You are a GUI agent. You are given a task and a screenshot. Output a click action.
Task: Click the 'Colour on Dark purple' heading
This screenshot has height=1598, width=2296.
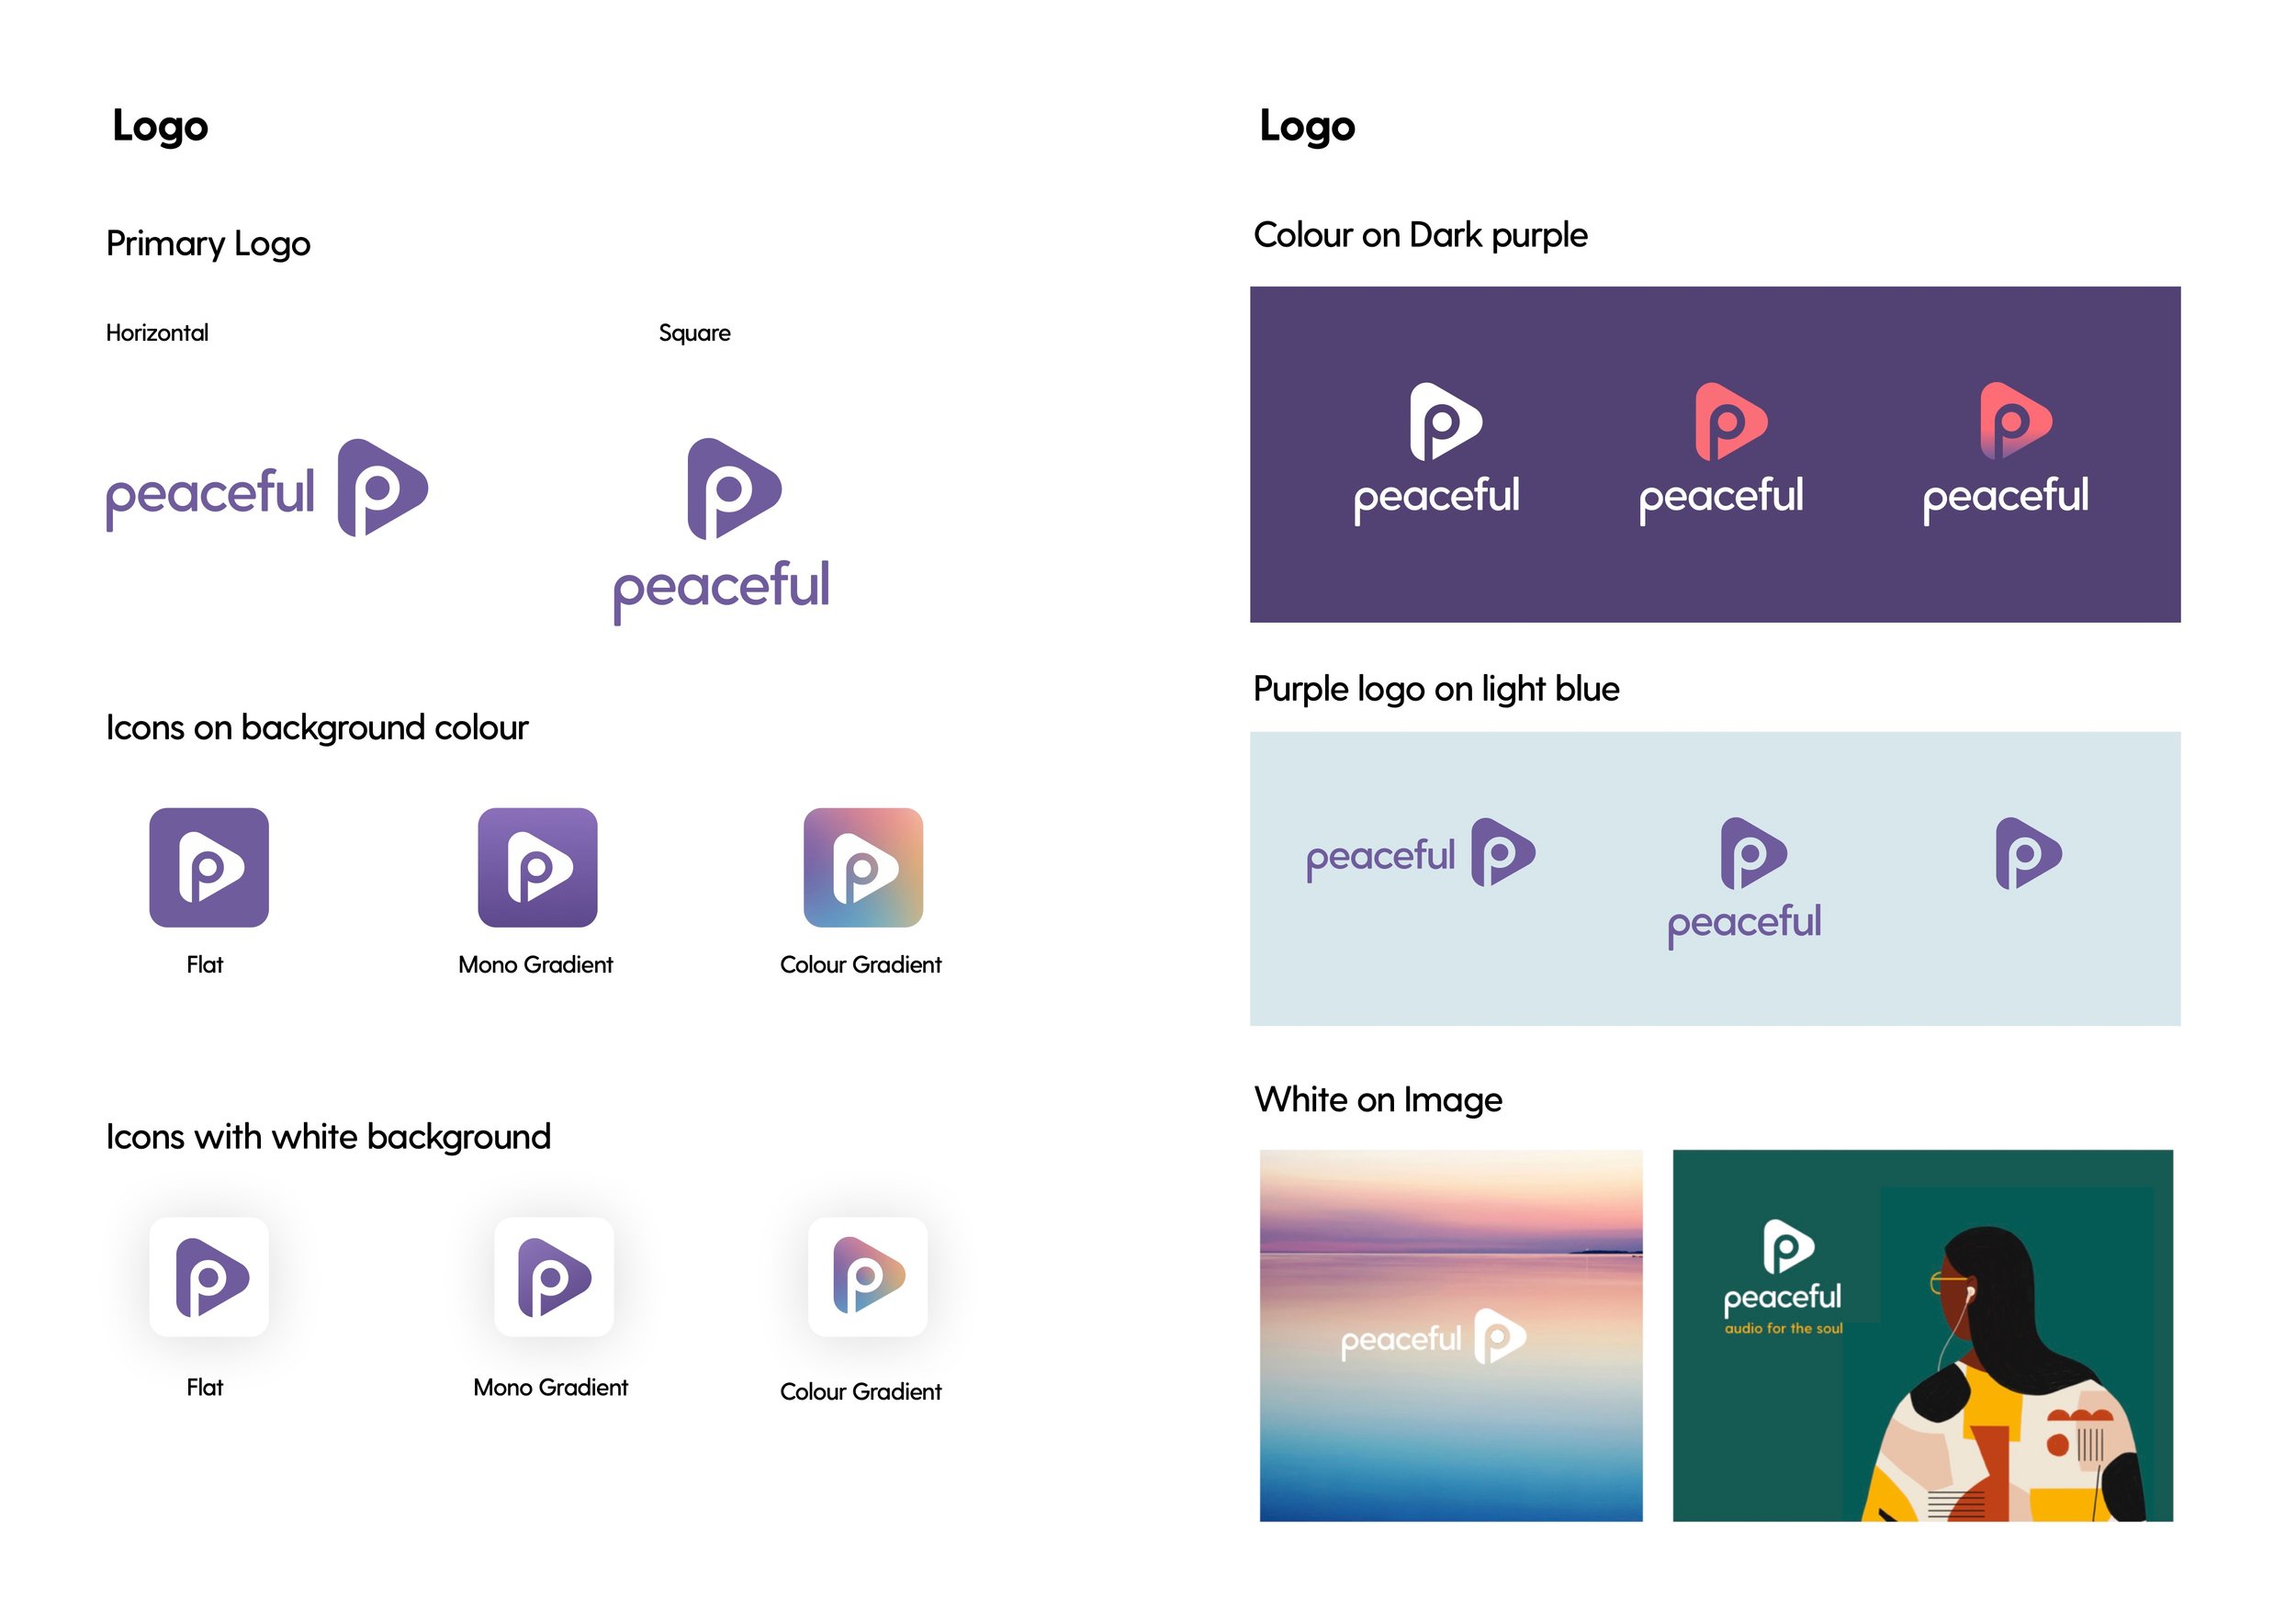(1420, 235)
